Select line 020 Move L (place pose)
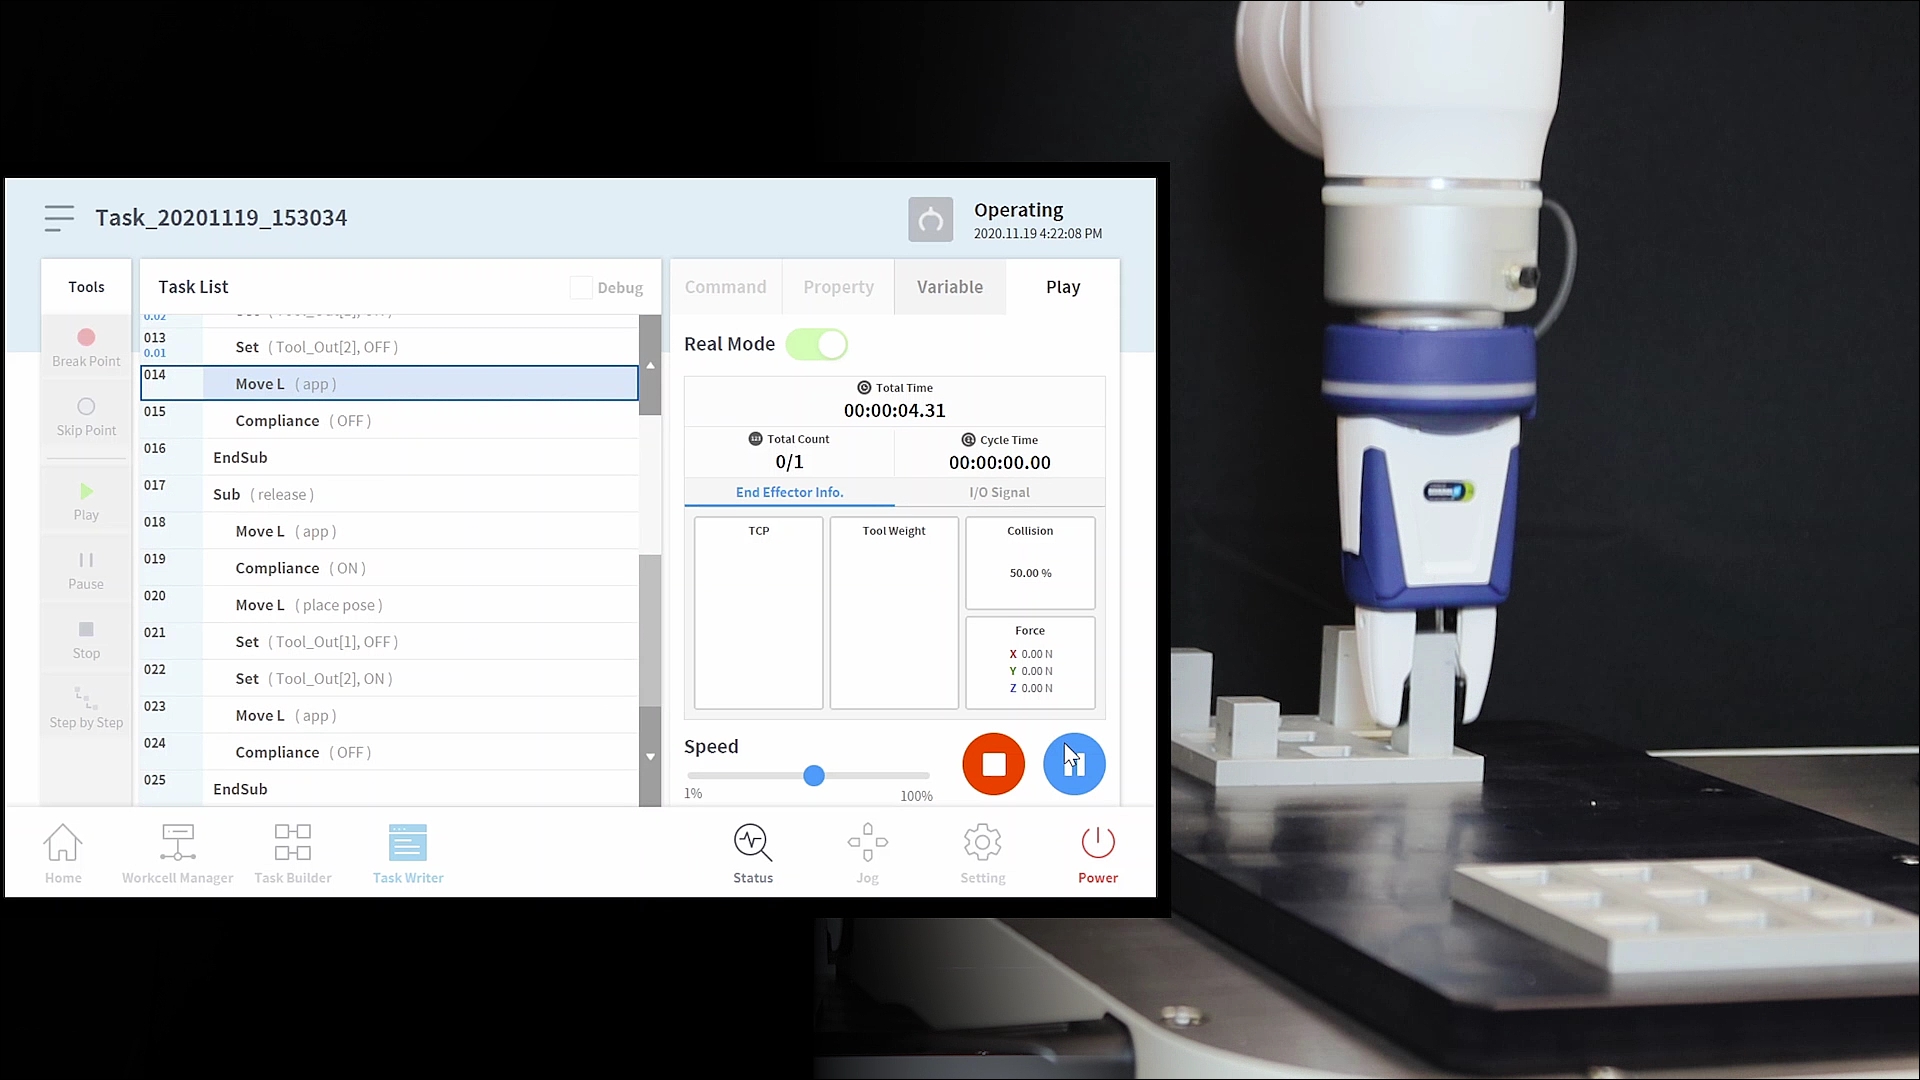1920x1080 pixels. (x=390, y=605)
